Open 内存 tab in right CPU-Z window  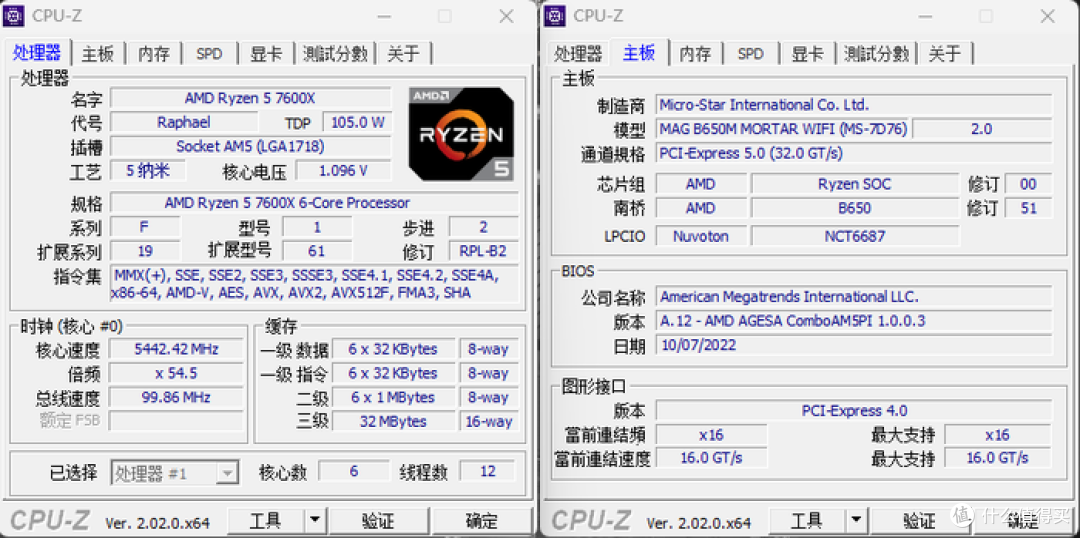[x=695, y=54]
